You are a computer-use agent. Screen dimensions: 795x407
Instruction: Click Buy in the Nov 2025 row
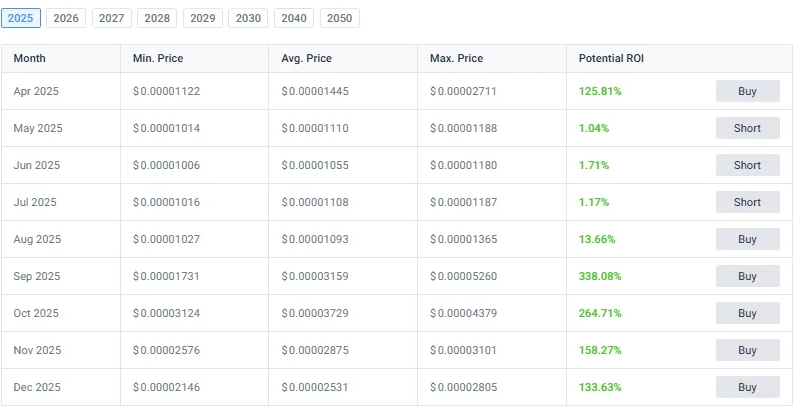coord(747,350)
